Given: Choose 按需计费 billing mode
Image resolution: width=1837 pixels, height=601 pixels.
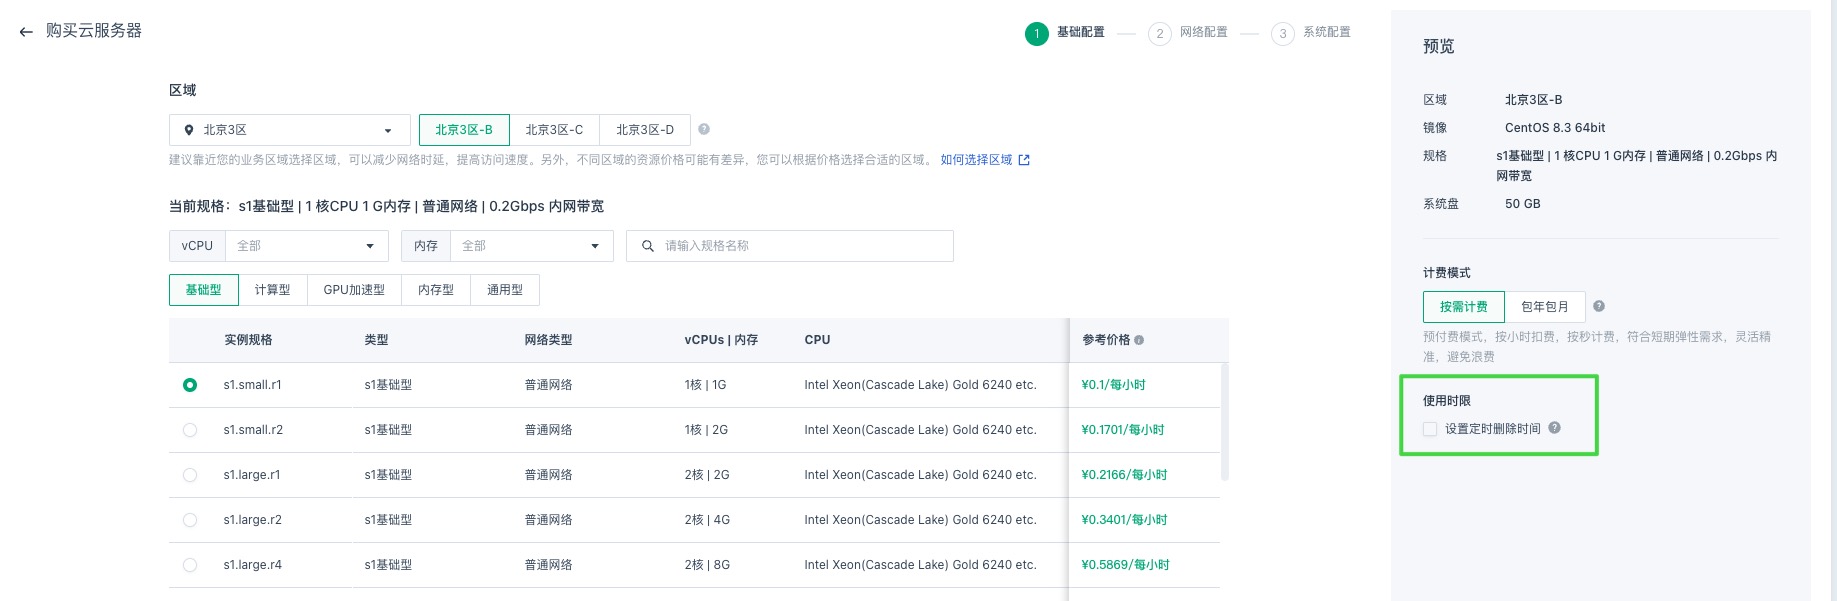Looking at the screenshot, I should pyautogui.click(x=1464, y=307).
